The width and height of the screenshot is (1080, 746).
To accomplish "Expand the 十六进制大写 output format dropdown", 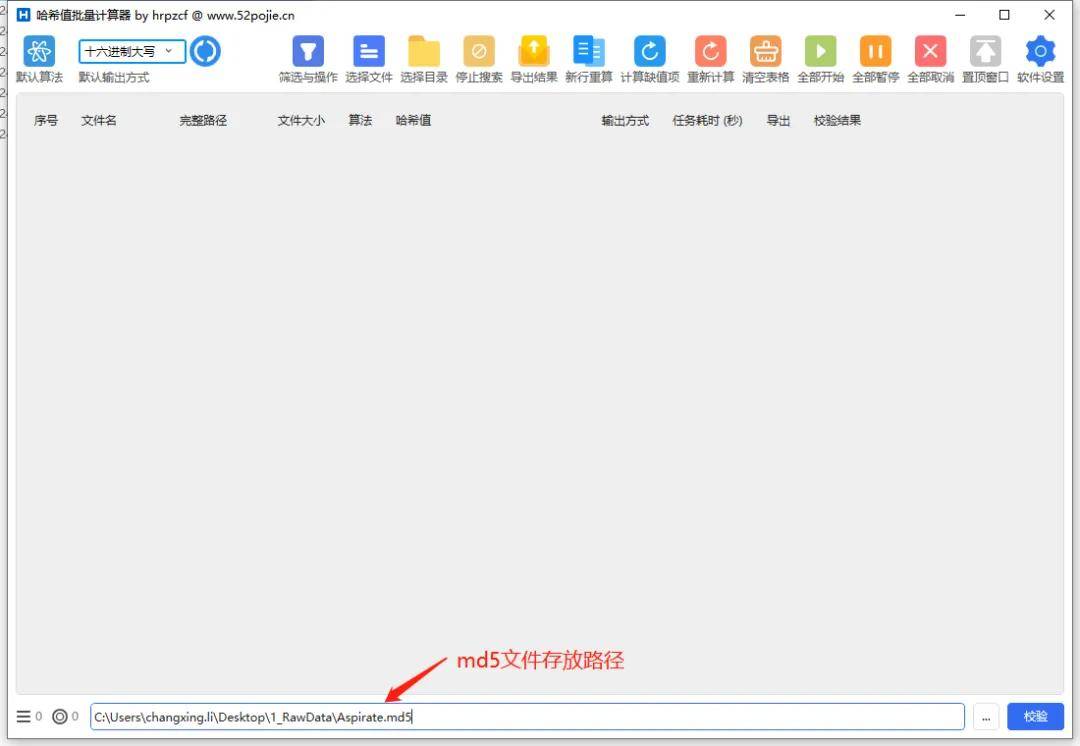I will click(x=132, y=52).
